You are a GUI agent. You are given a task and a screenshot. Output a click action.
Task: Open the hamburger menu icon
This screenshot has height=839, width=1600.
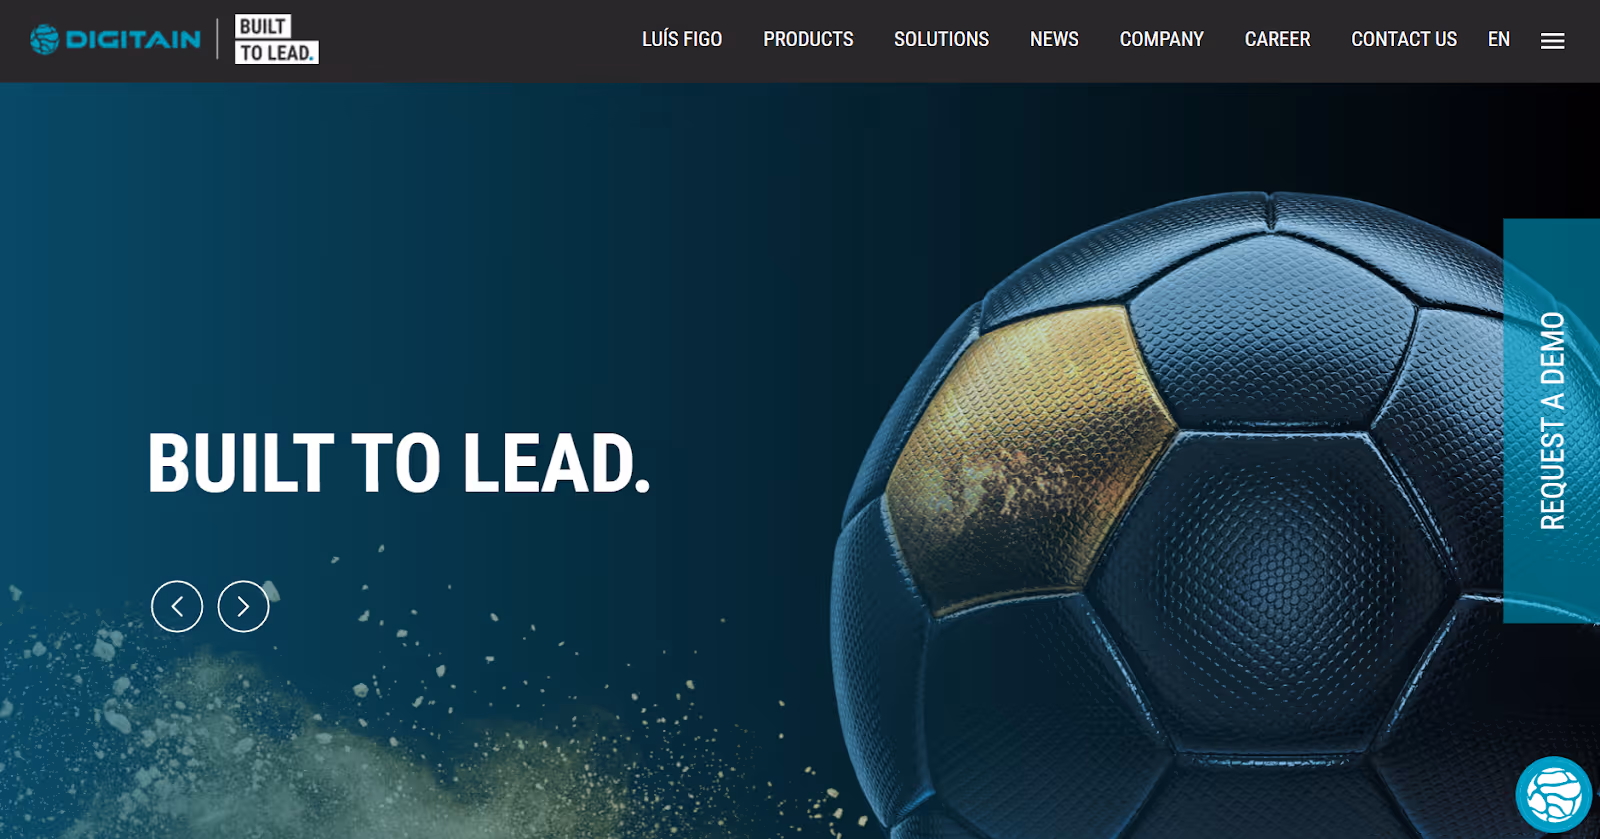pyautogui.click(x=1552, y=41)
